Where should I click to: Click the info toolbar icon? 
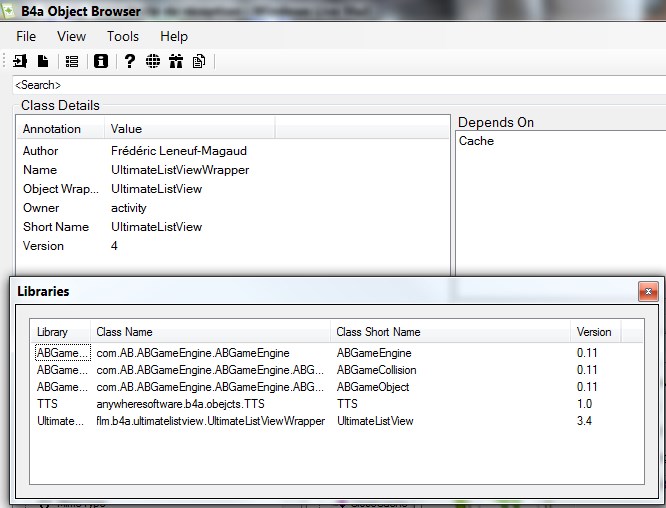pos(101,62)
